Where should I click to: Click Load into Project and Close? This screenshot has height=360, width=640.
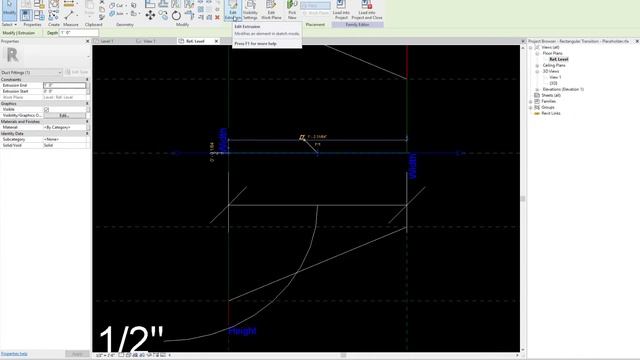coord(367,10)
